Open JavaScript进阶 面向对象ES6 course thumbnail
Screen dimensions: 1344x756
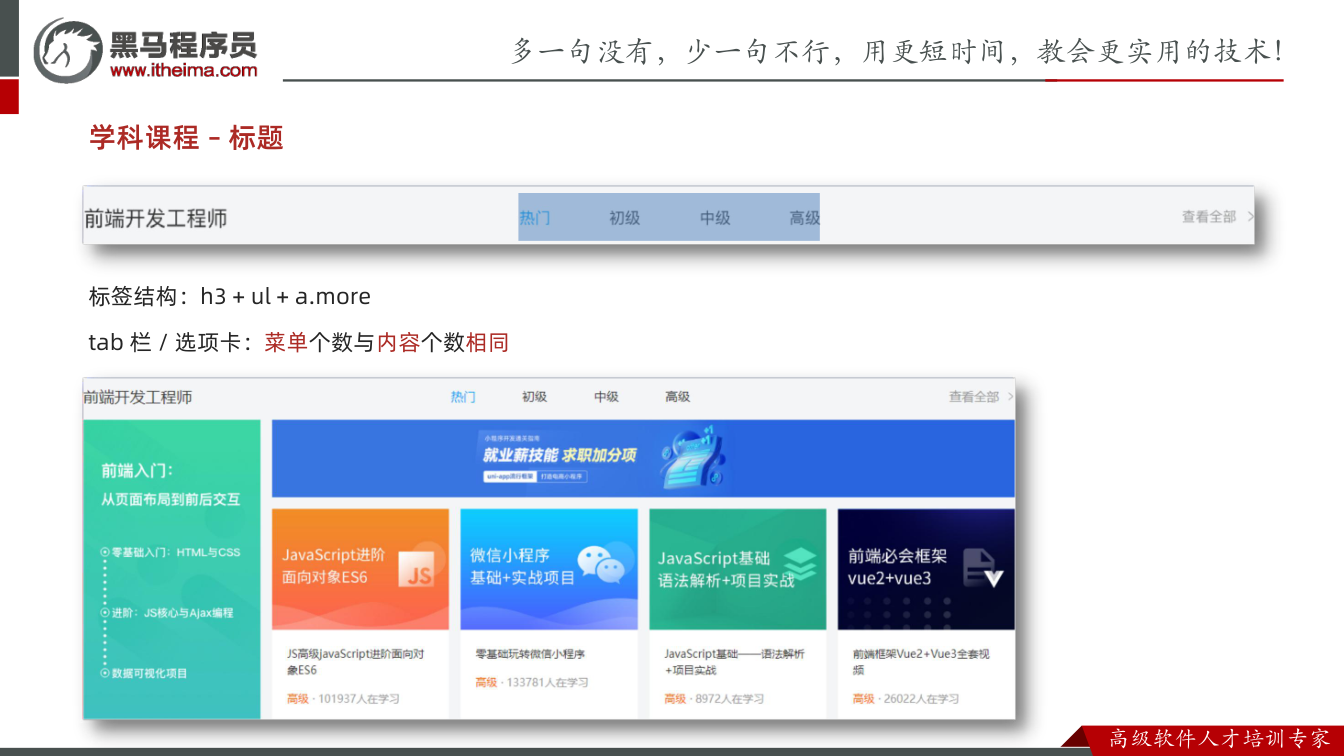[360, 569]
